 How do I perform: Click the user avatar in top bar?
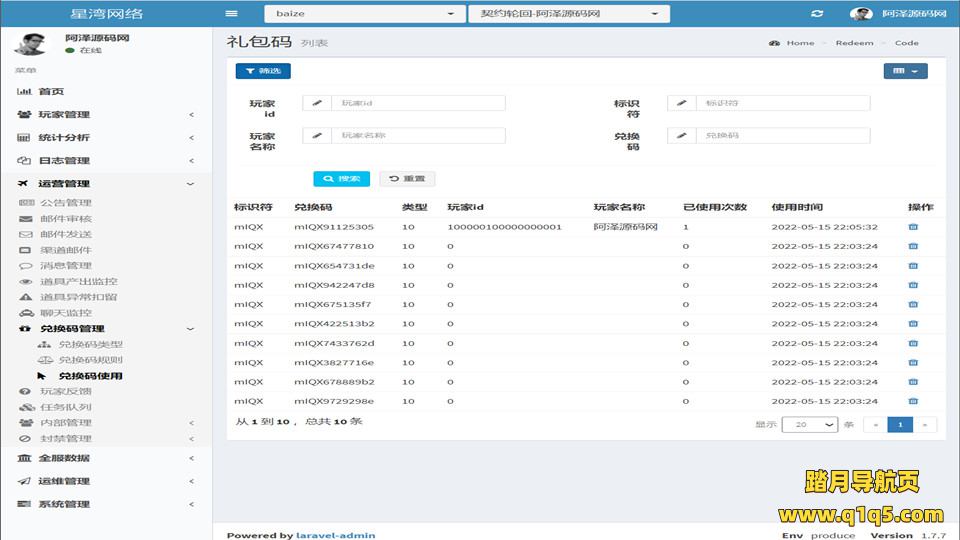coord(860,14)
